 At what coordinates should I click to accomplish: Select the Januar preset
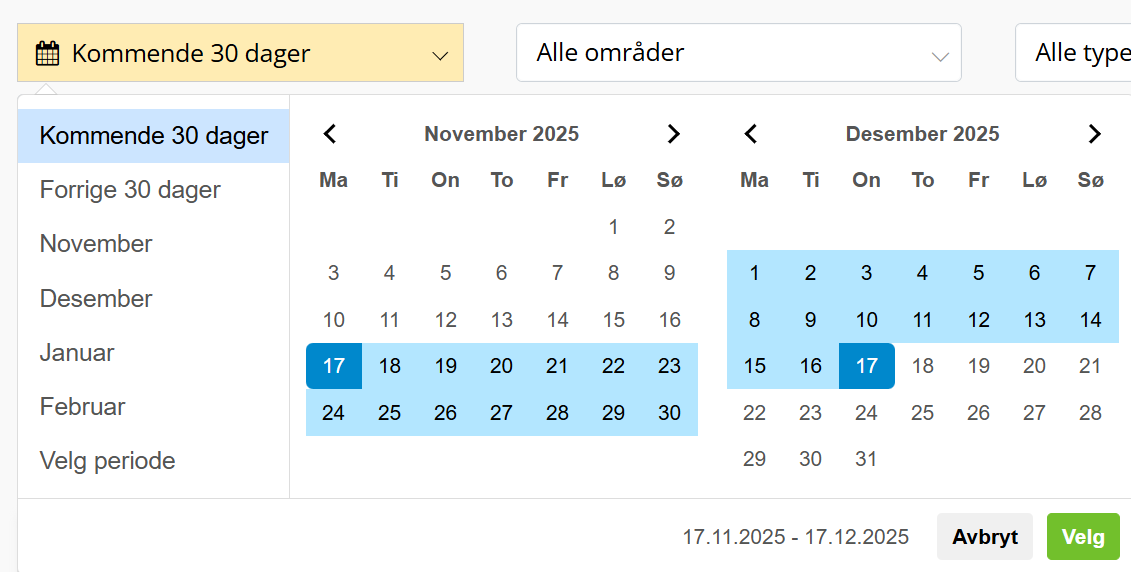click(77, 353)
